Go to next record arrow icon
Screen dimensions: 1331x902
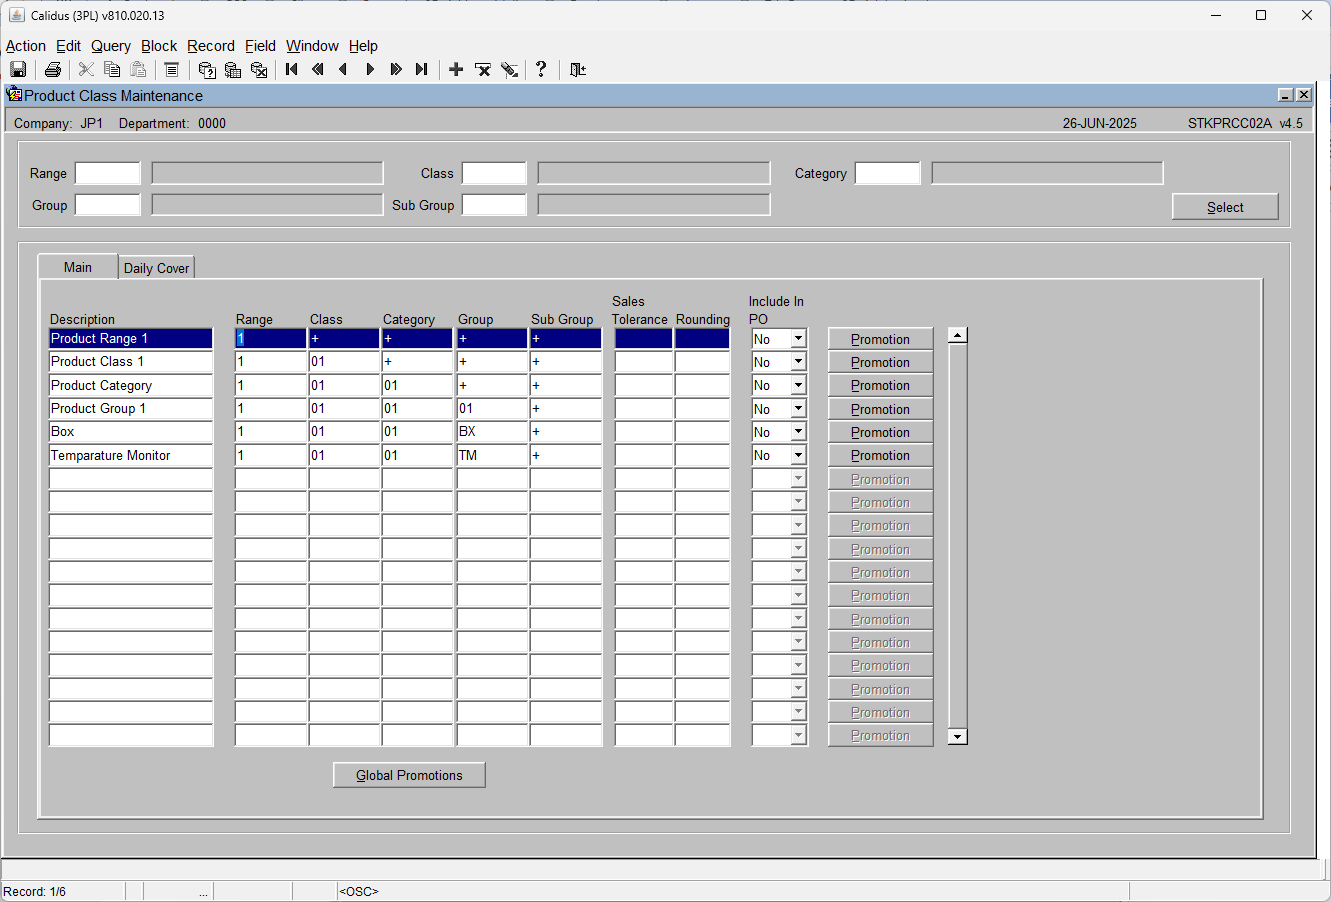(x=370, y=69)
